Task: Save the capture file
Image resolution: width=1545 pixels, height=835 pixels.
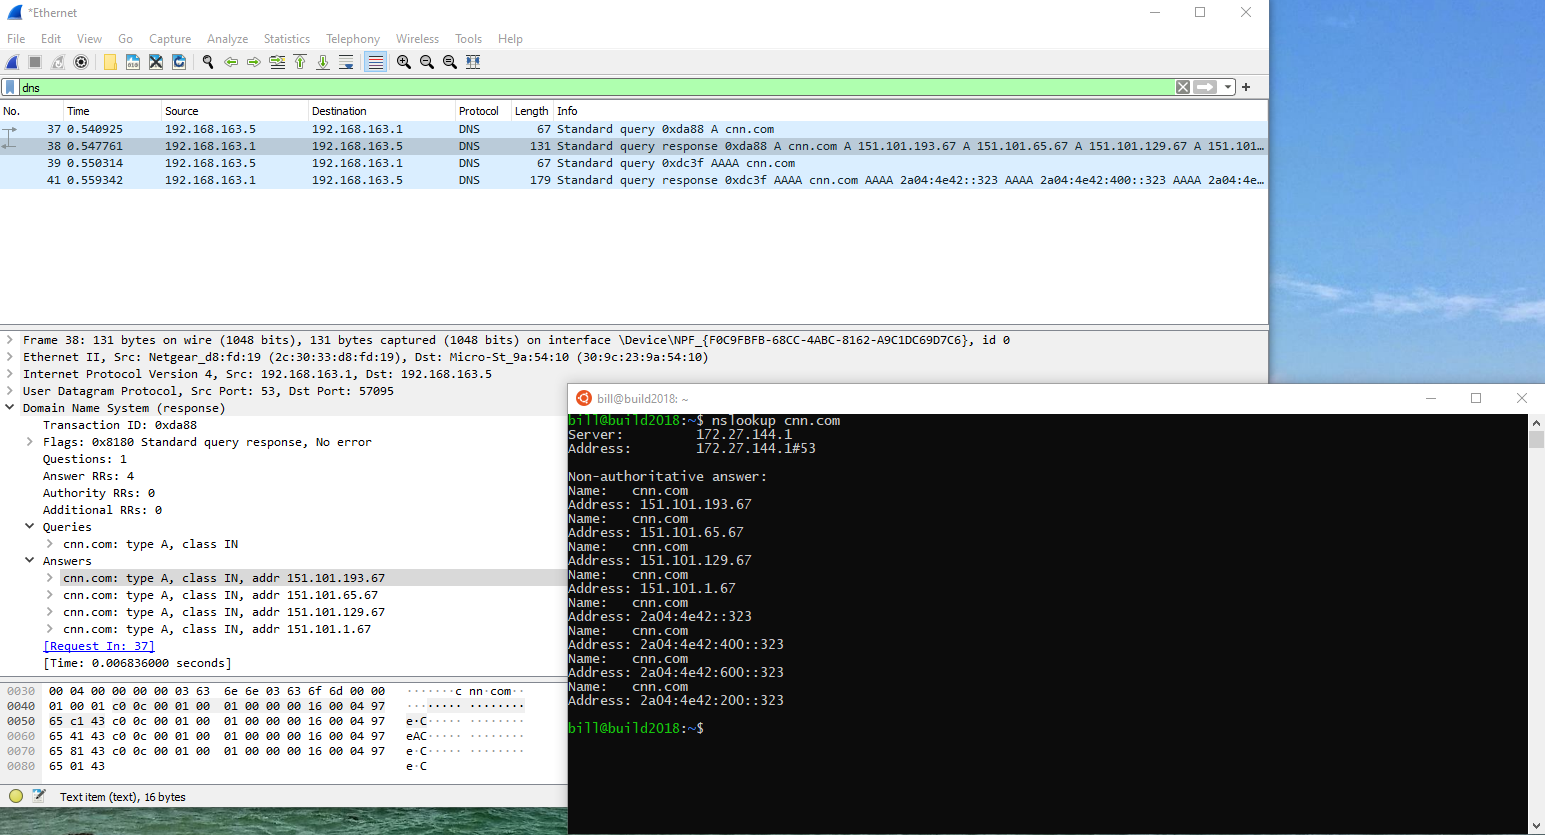Action: pyautogui.click(x=133, y=62)
